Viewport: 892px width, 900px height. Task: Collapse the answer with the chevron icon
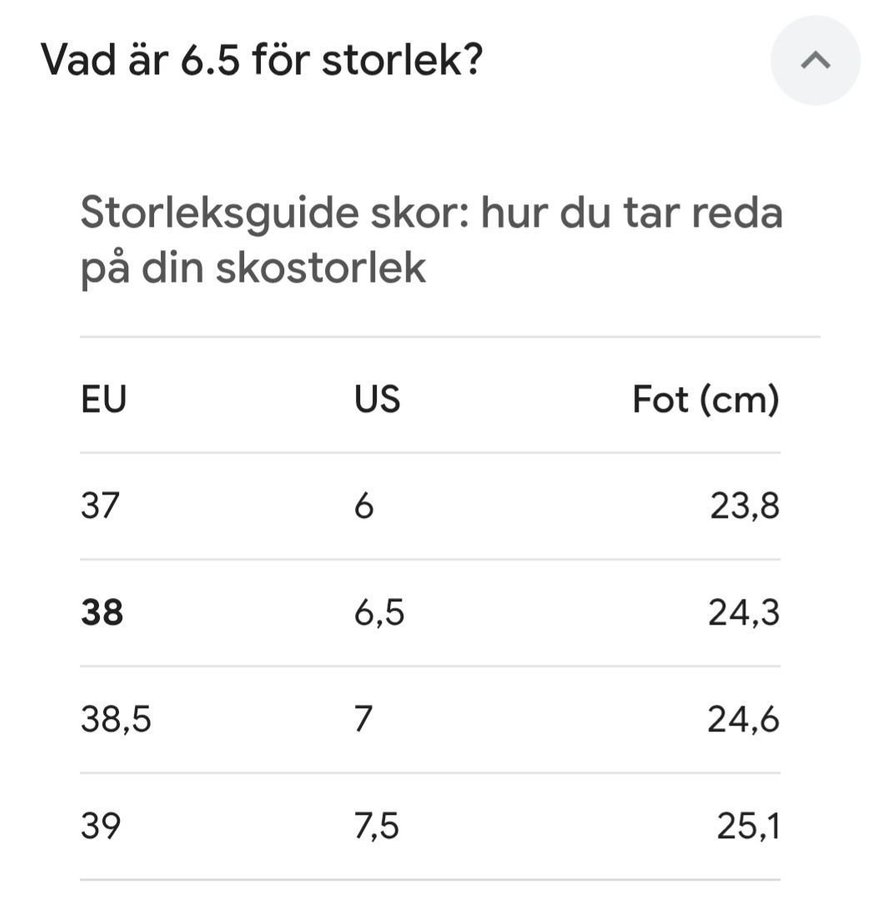pos(815,61)
